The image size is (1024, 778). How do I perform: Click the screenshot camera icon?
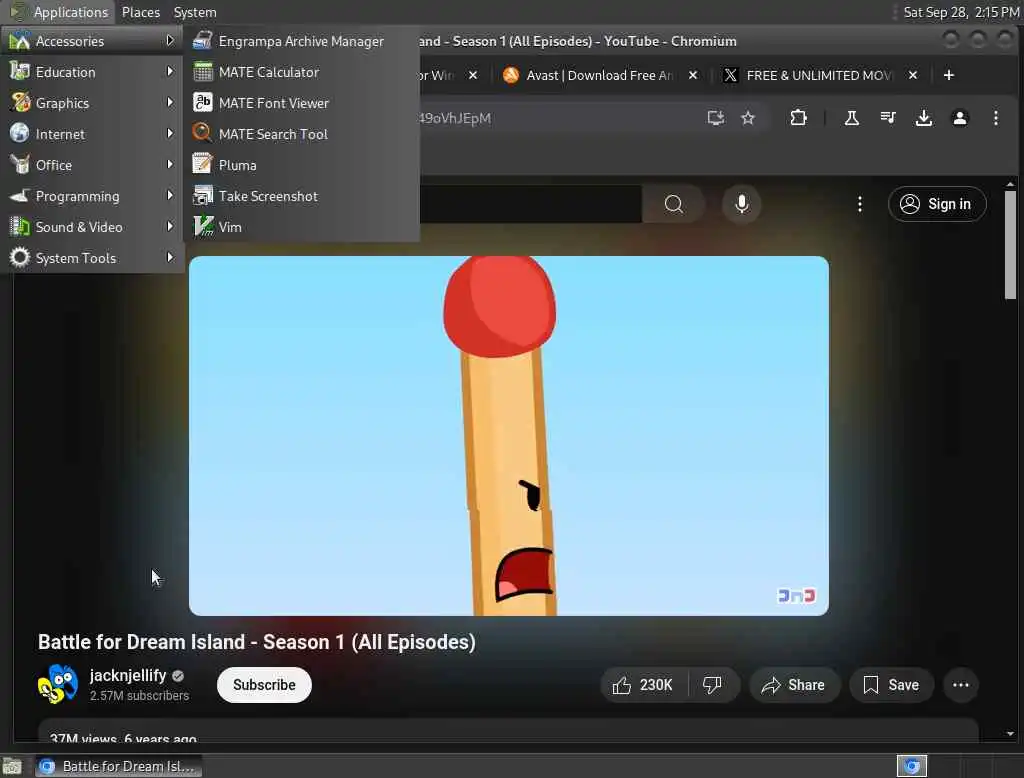click(202, 195)
